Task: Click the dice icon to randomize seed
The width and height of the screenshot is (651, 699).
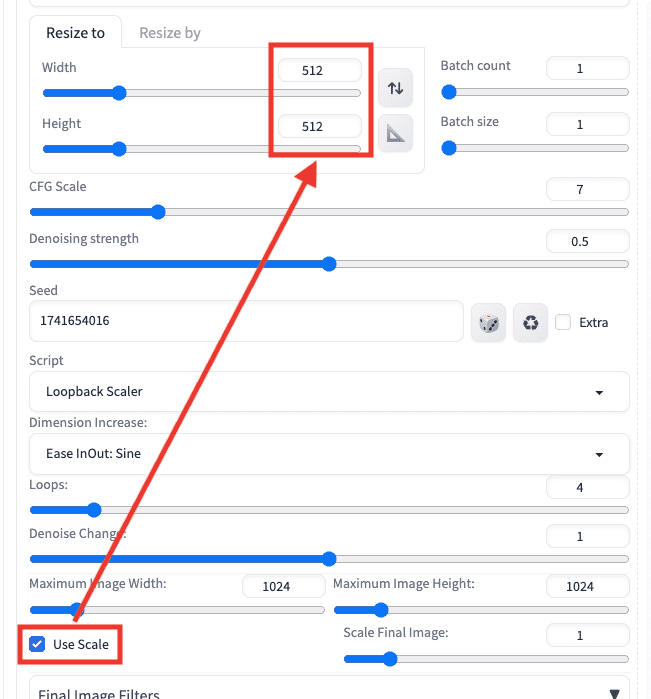Action: (488, 322)
